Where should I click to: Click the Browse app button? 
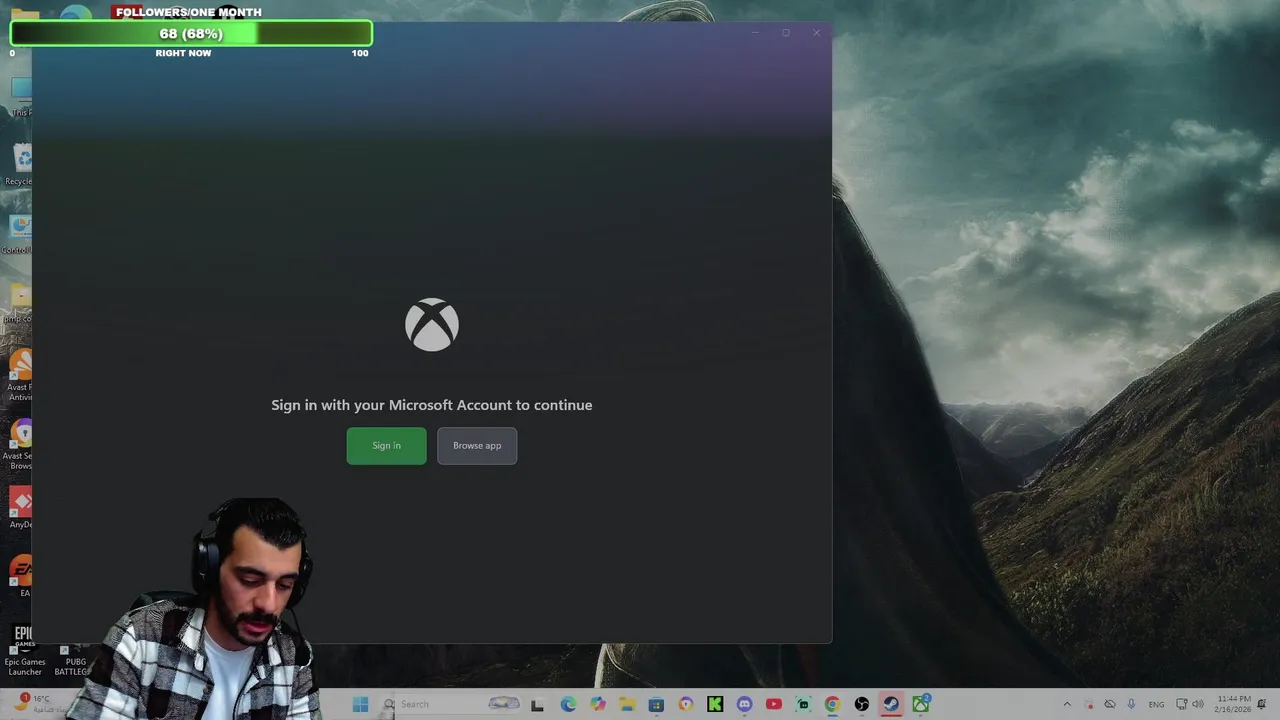coord(477,446)
